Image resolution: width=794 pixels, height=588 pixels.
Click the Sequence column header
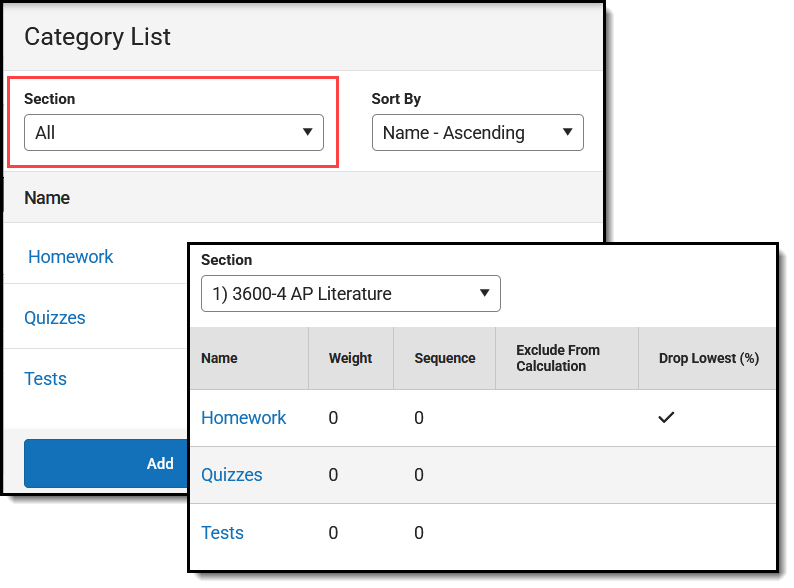445,358
